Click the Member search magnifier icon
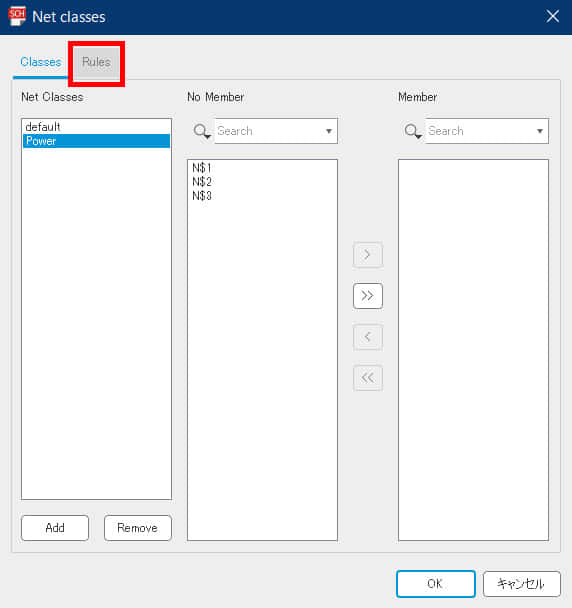The height and width of the screenshot is (608, 572). pos(413,131)
